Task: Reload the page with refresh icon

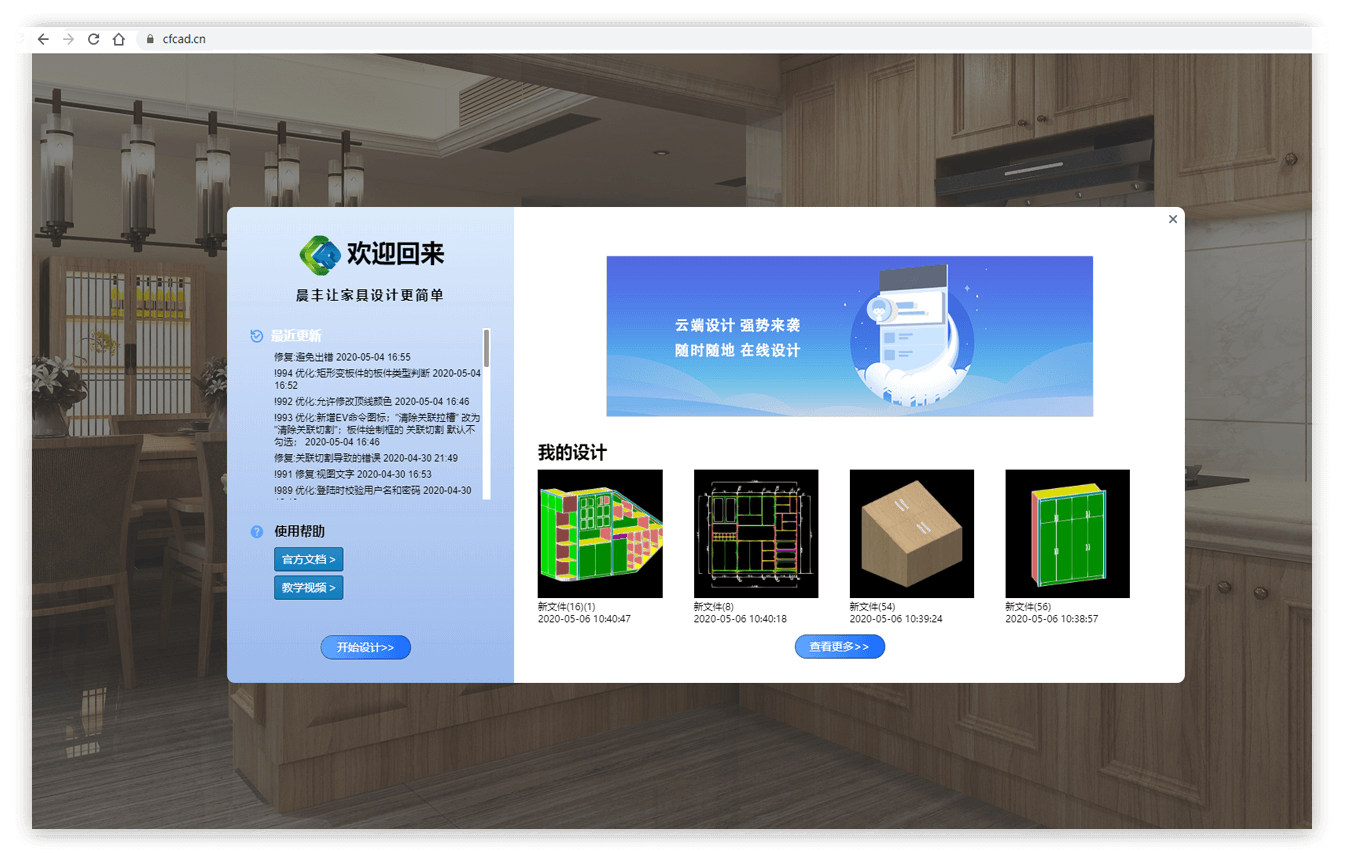Action: (94, 39)
